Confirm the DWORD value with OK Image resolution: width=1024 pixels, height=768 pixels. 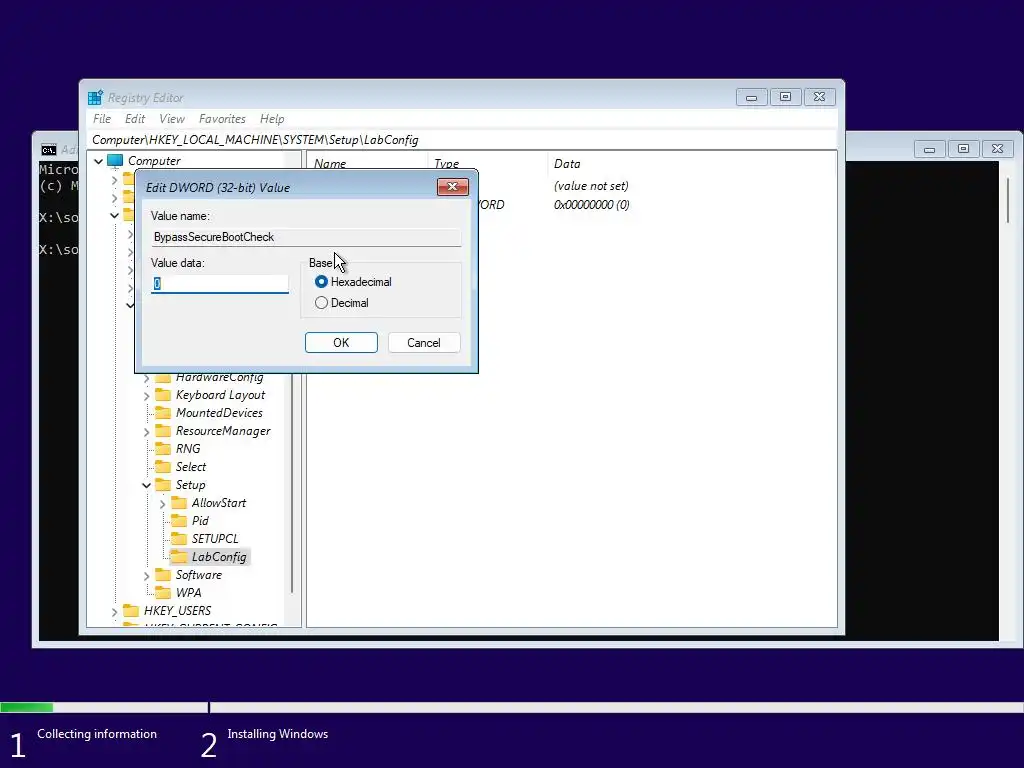(341, 343)
